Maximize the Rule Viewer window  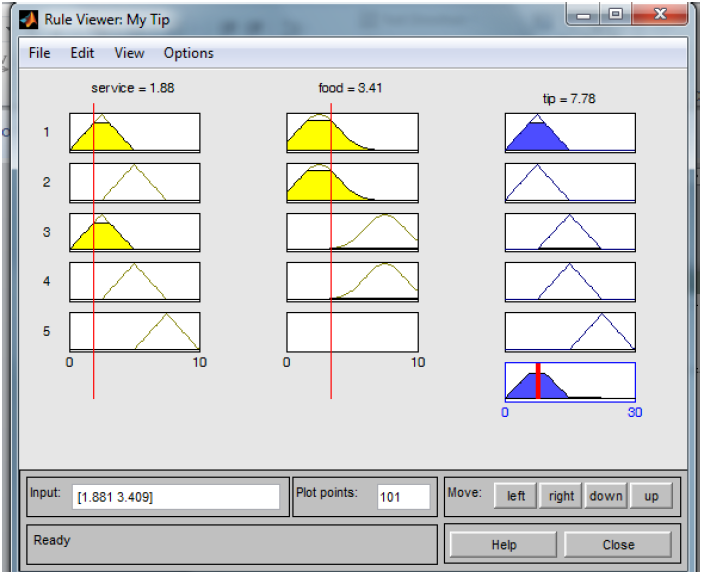tap(616, 14)
